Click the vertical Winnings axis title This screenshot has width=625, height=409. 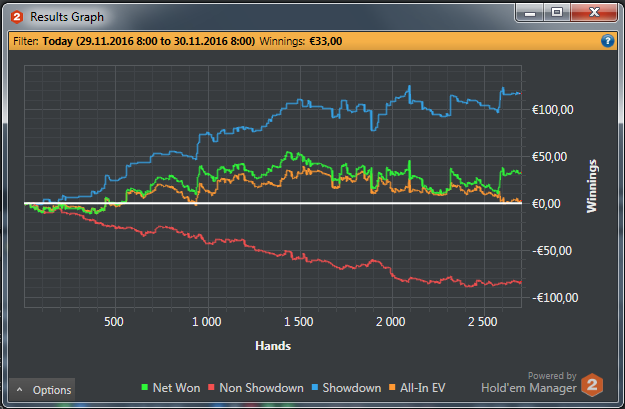click(x=592, y=186)
